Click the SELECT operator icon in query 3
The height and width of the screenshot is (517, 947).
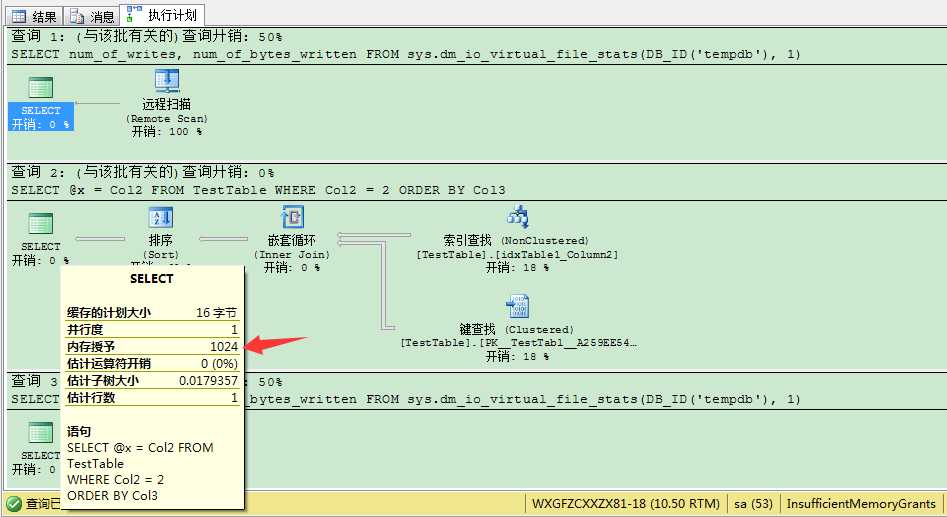pyautogui.click(x=40, y=433)
